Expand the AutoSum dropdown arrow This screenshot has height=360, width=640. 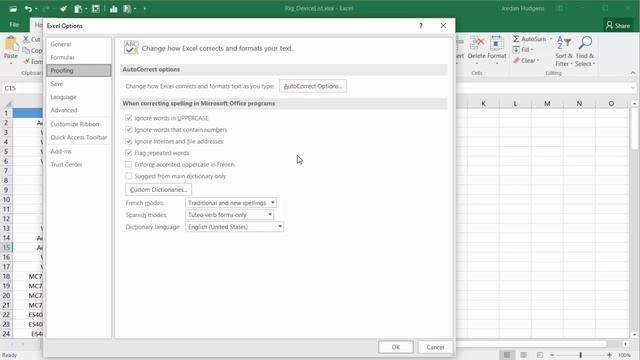tap(551, 39)
